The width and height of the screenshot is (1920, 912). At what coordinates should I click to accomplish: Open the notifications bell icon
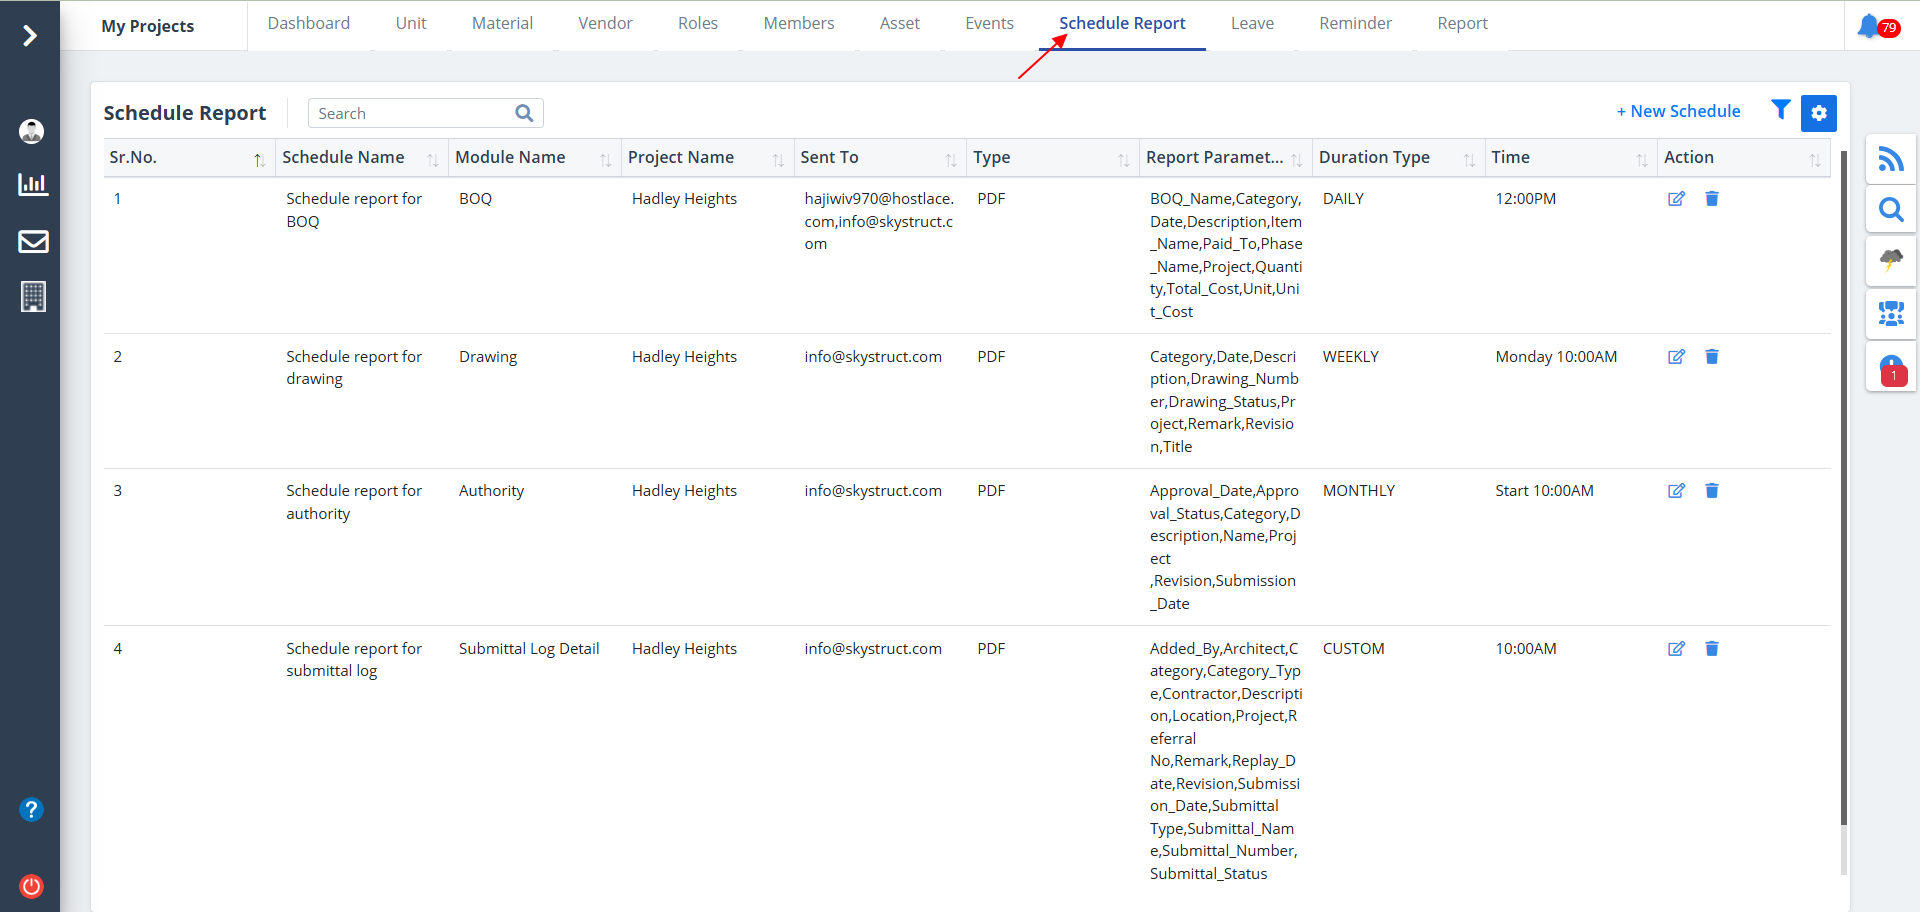(x=1868, y=26)
